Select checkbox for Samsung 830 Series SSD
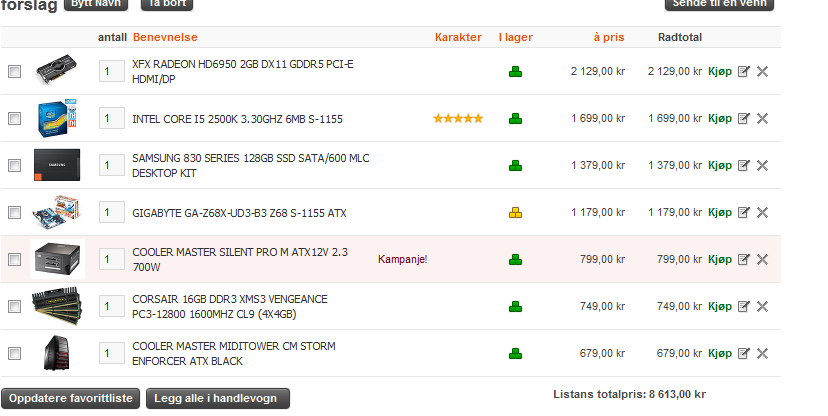Viewport: 828px width, 416px height. tap(14, 165)
